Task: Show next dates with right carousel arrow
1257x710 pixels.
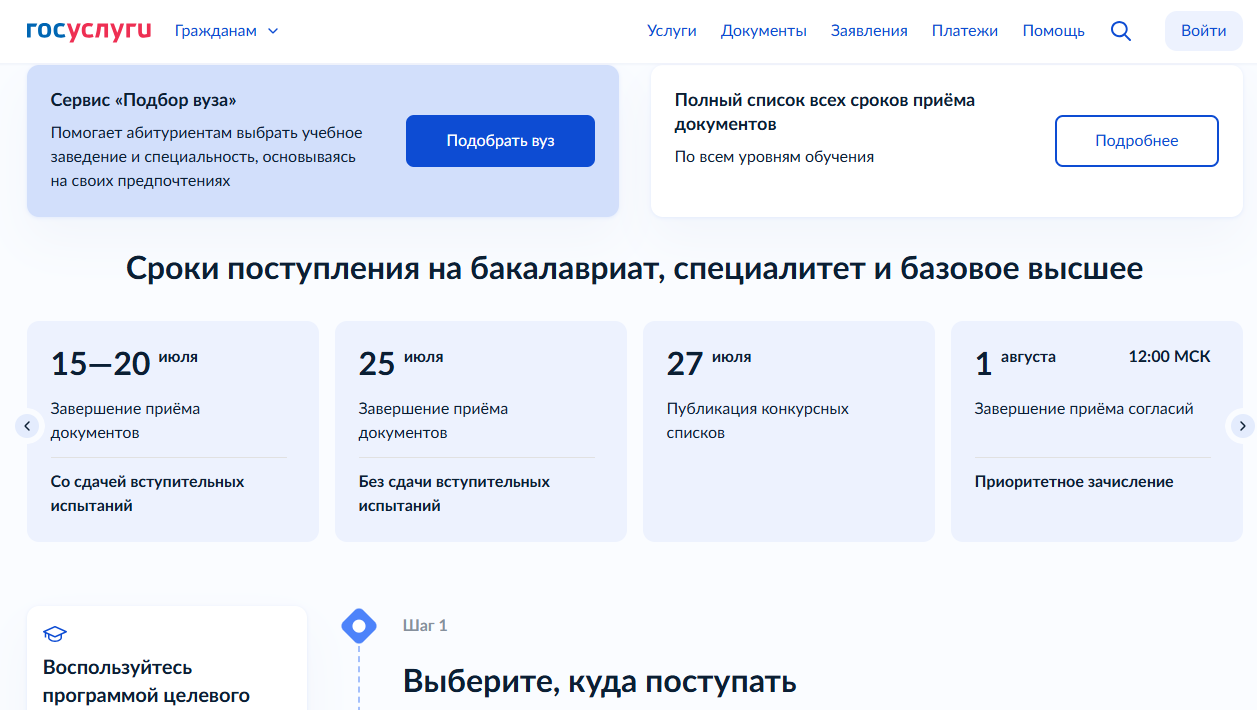Action: [1242, 426]
